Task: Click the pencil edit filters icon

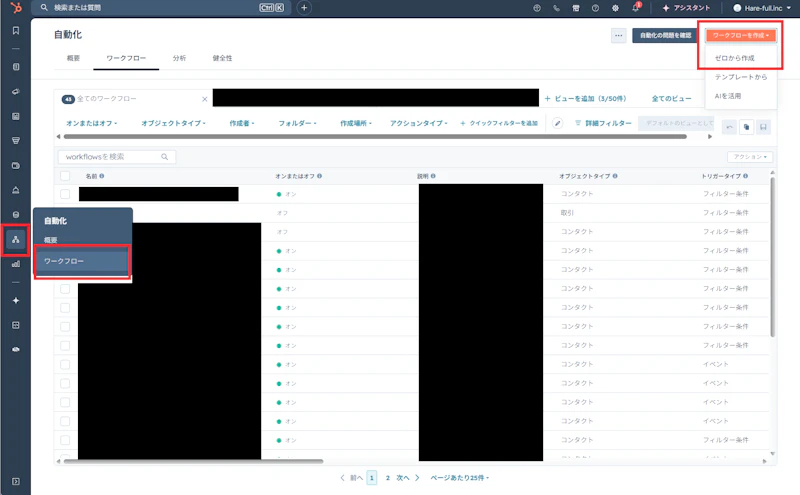Action: (558, 123)
